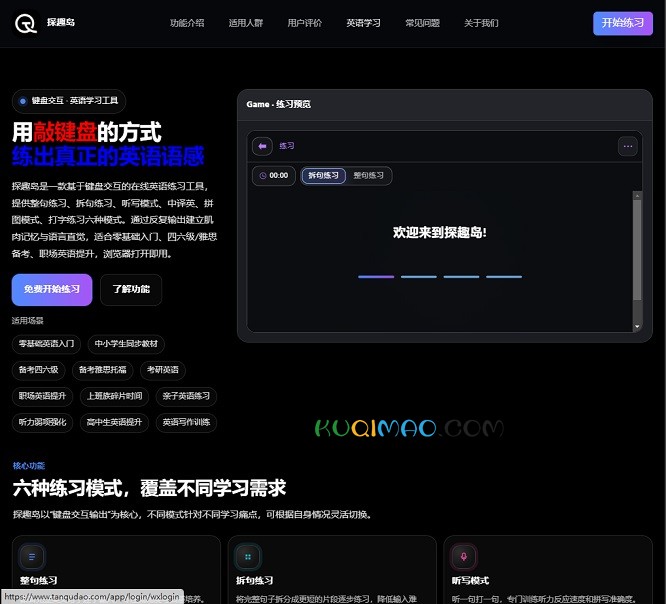
Task: Click the 免费开始练习 button
Action: [52, 289]
